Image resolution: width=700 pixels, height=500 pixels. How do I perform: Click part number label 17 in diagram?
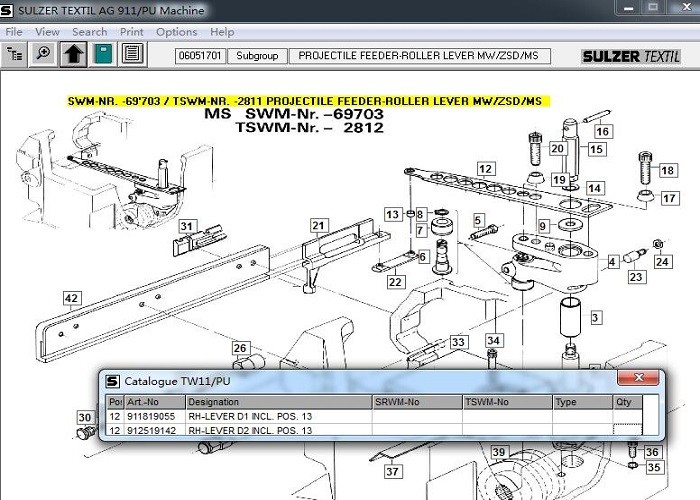pos(670,198)
